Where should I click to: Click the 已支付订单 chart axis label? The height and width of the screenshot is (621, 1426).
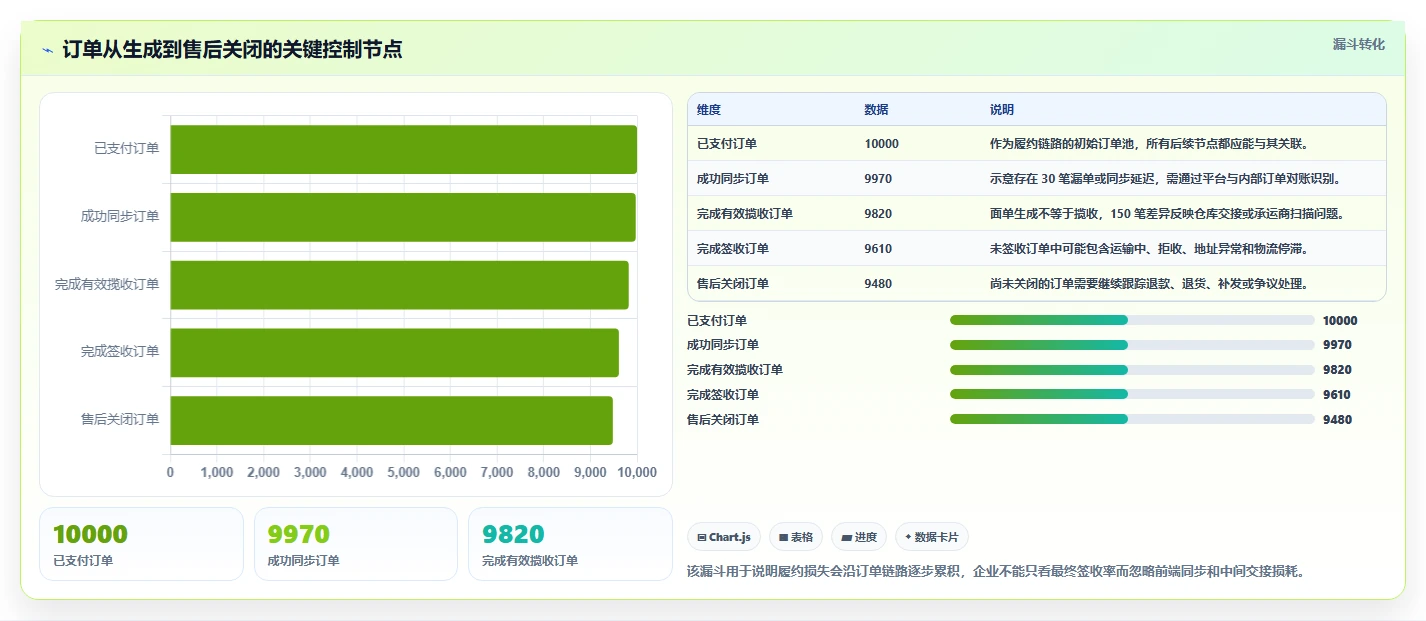pyautogui.click(x=127, y=149)
